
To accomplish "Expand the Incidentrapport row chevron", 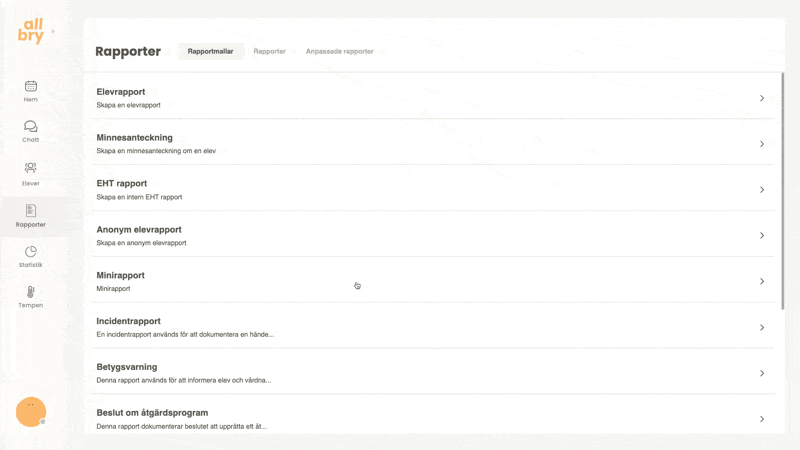I will click(762, 328).
